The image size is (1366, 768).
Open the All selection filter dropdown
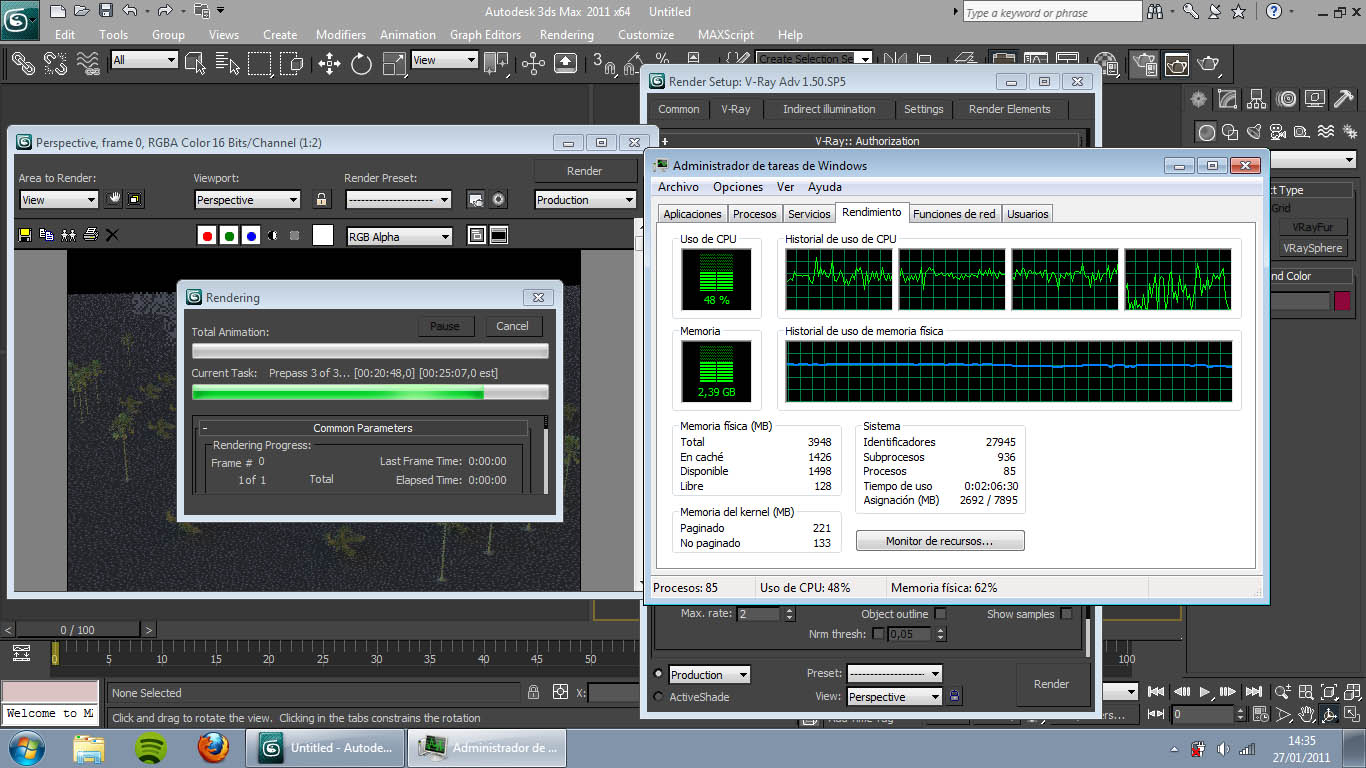pyautogui.click(x=144, y=60)
